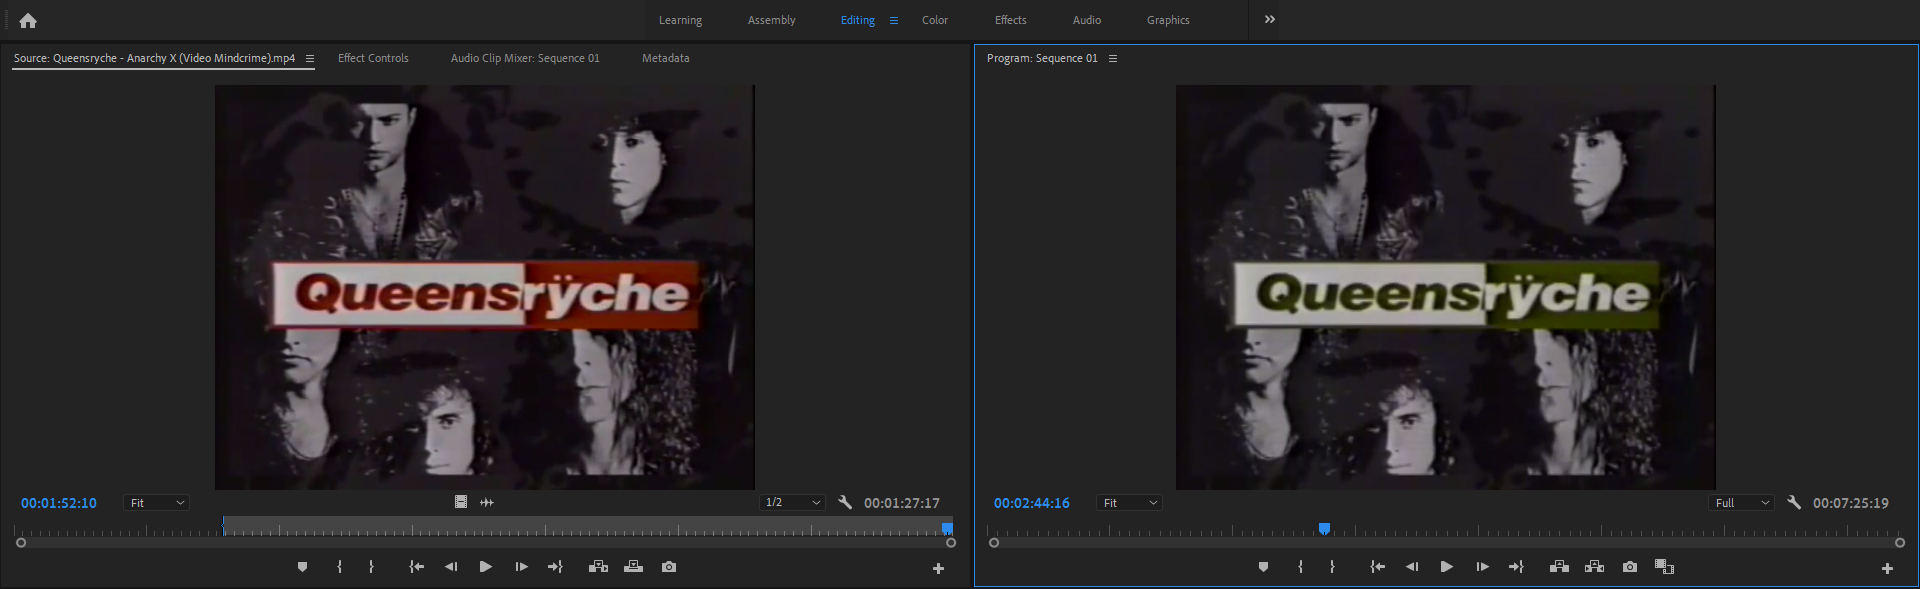Go to the Home screen icon
Image resolution: width=1920 pixels, height=589 pixels.
point(28,20)
